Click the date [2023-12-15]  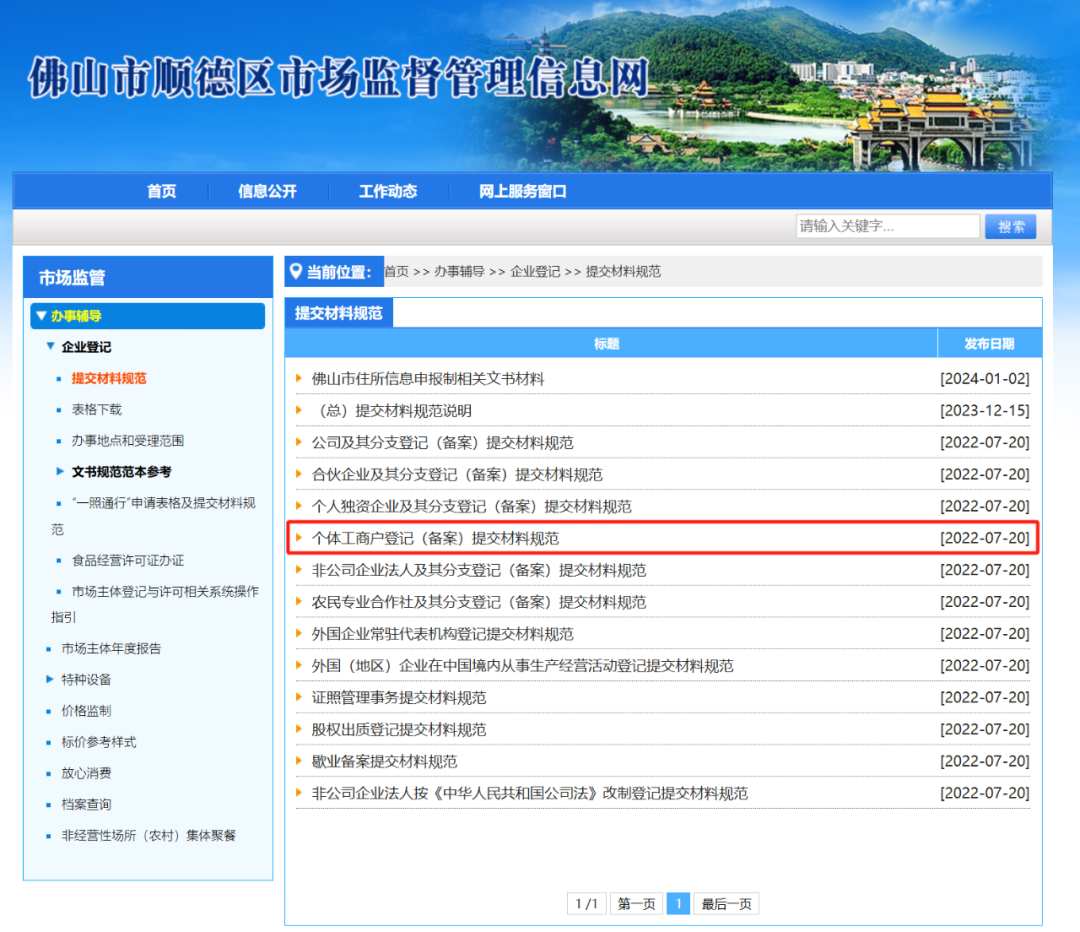[985, 411]
